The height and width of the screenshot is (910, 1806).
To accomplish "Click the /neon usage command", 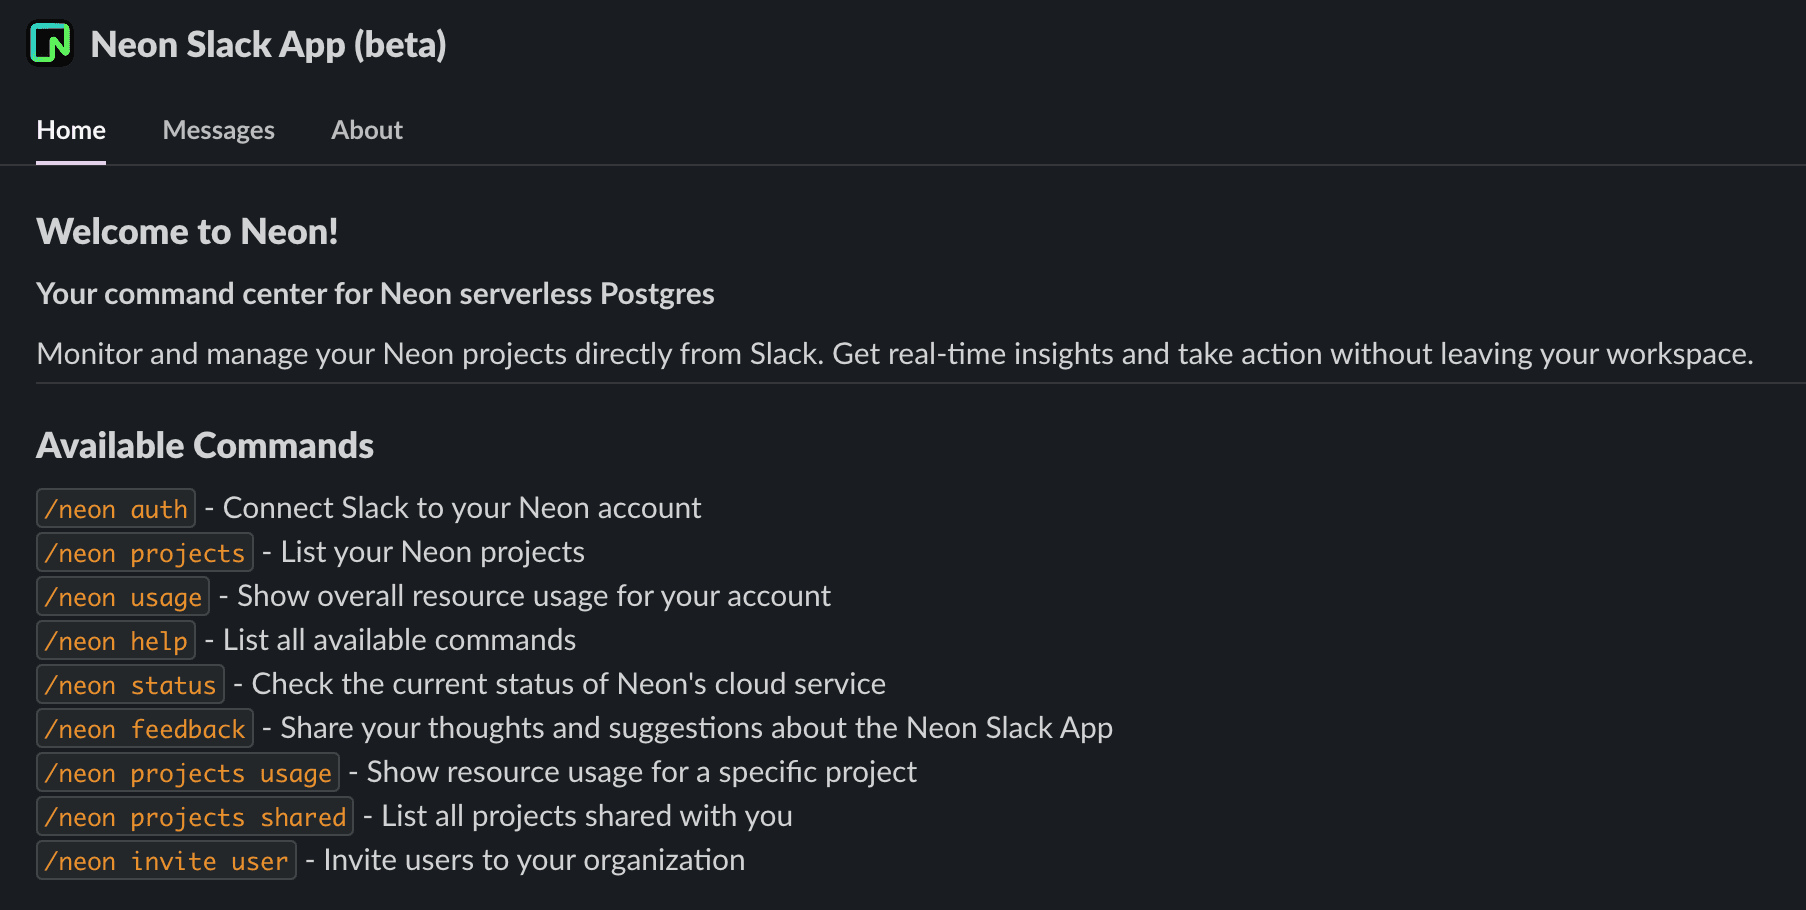I will [x=123, y=597].
